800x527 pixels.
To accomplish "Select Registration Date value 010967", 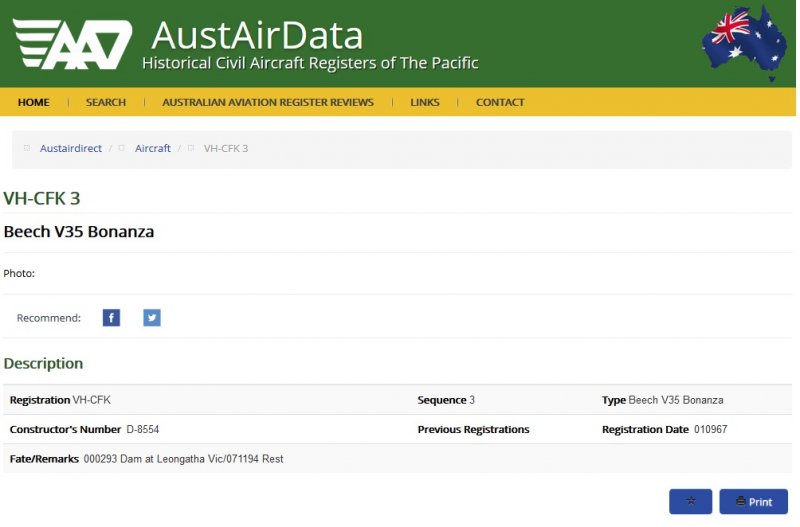I will [x=710, y=430].
